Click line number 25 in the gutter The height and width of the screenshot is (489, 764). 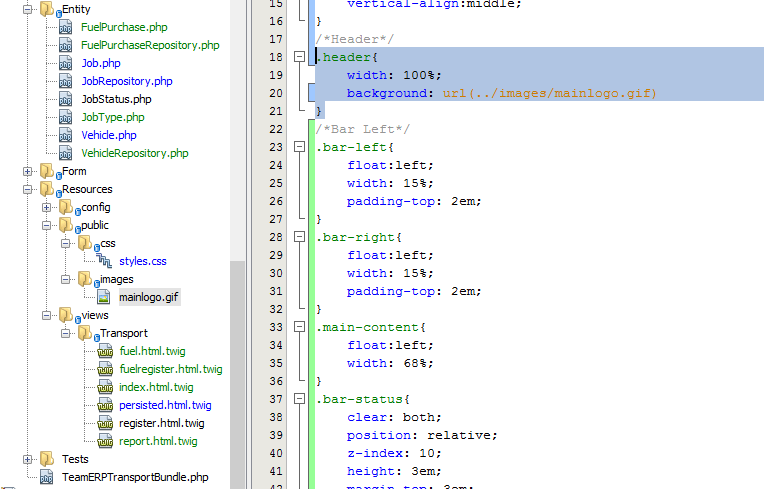pyautogui.click(x=276, y=183)
